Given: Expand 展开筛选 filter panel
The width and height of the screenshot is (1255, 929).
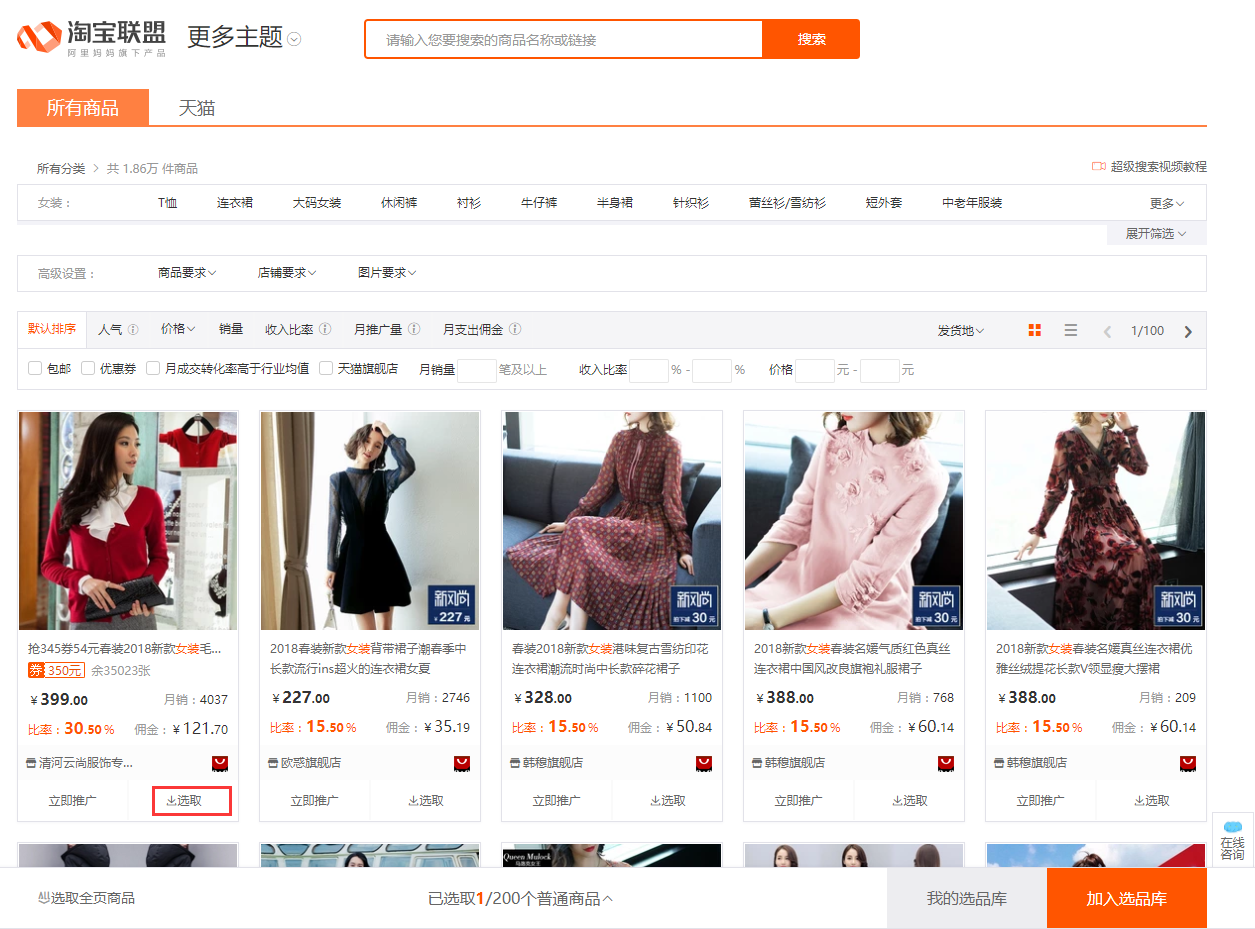Looking at the screenshot, I should pos(1156,234).
